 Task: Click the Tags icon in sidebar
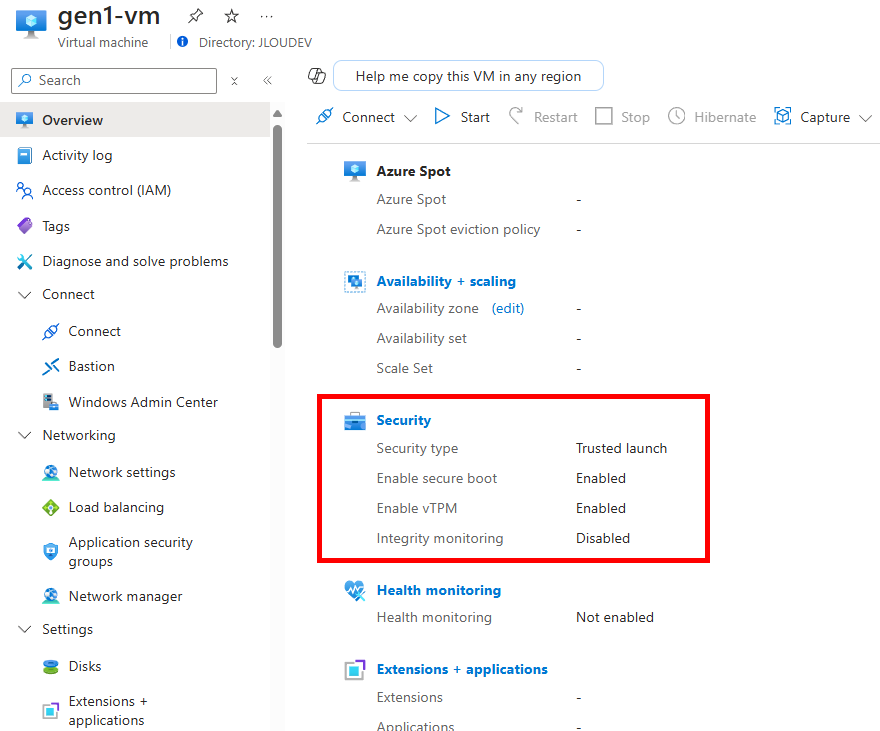(x=25, y=226)
